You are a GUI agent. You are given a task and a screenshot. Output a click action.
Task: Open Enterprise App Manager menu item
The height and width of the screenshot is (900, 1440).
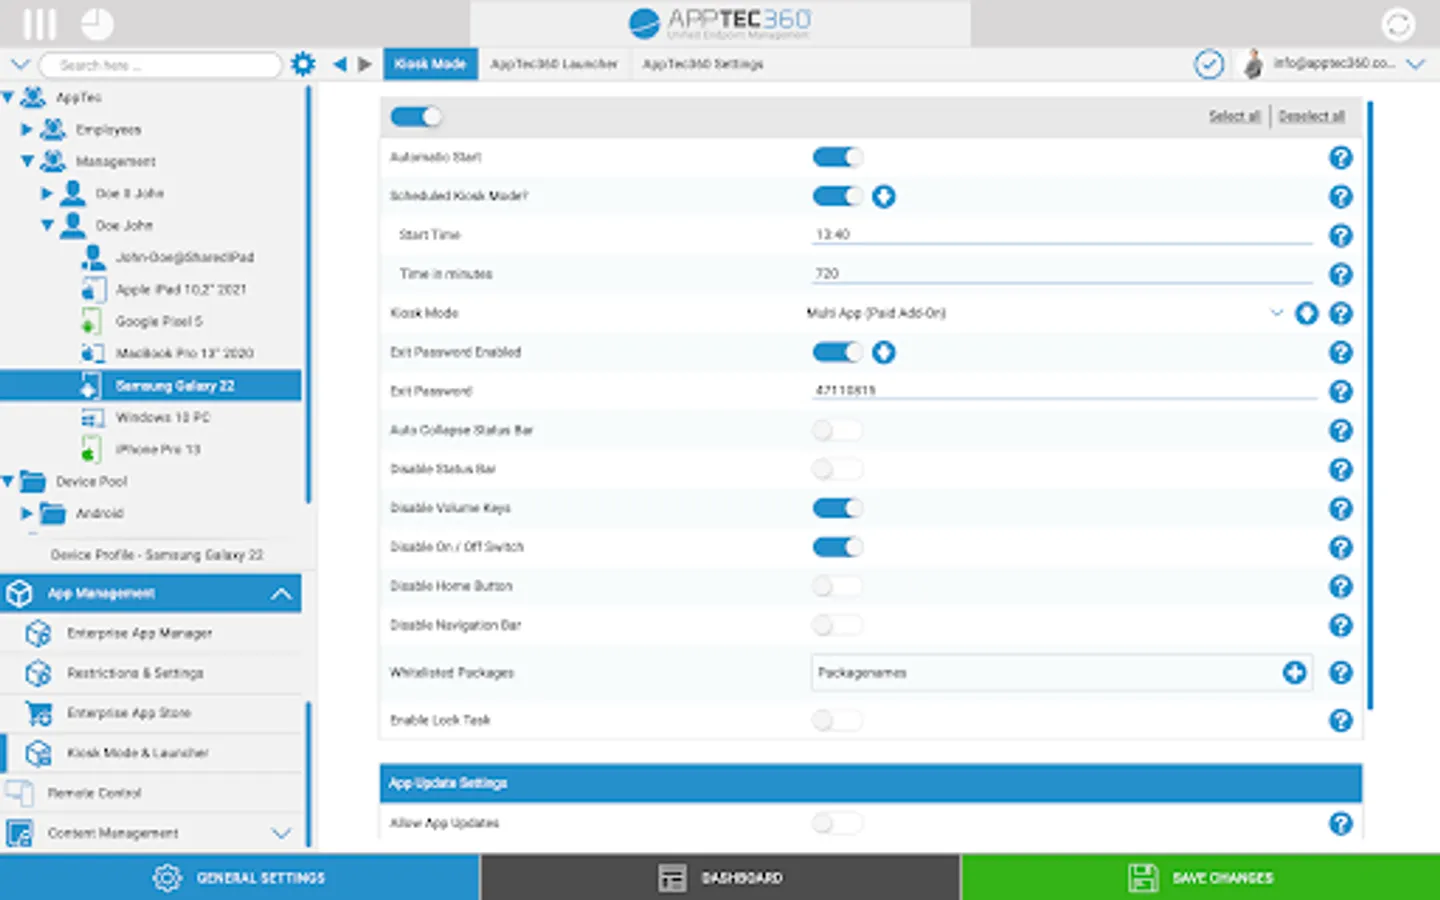click(151, 633)
